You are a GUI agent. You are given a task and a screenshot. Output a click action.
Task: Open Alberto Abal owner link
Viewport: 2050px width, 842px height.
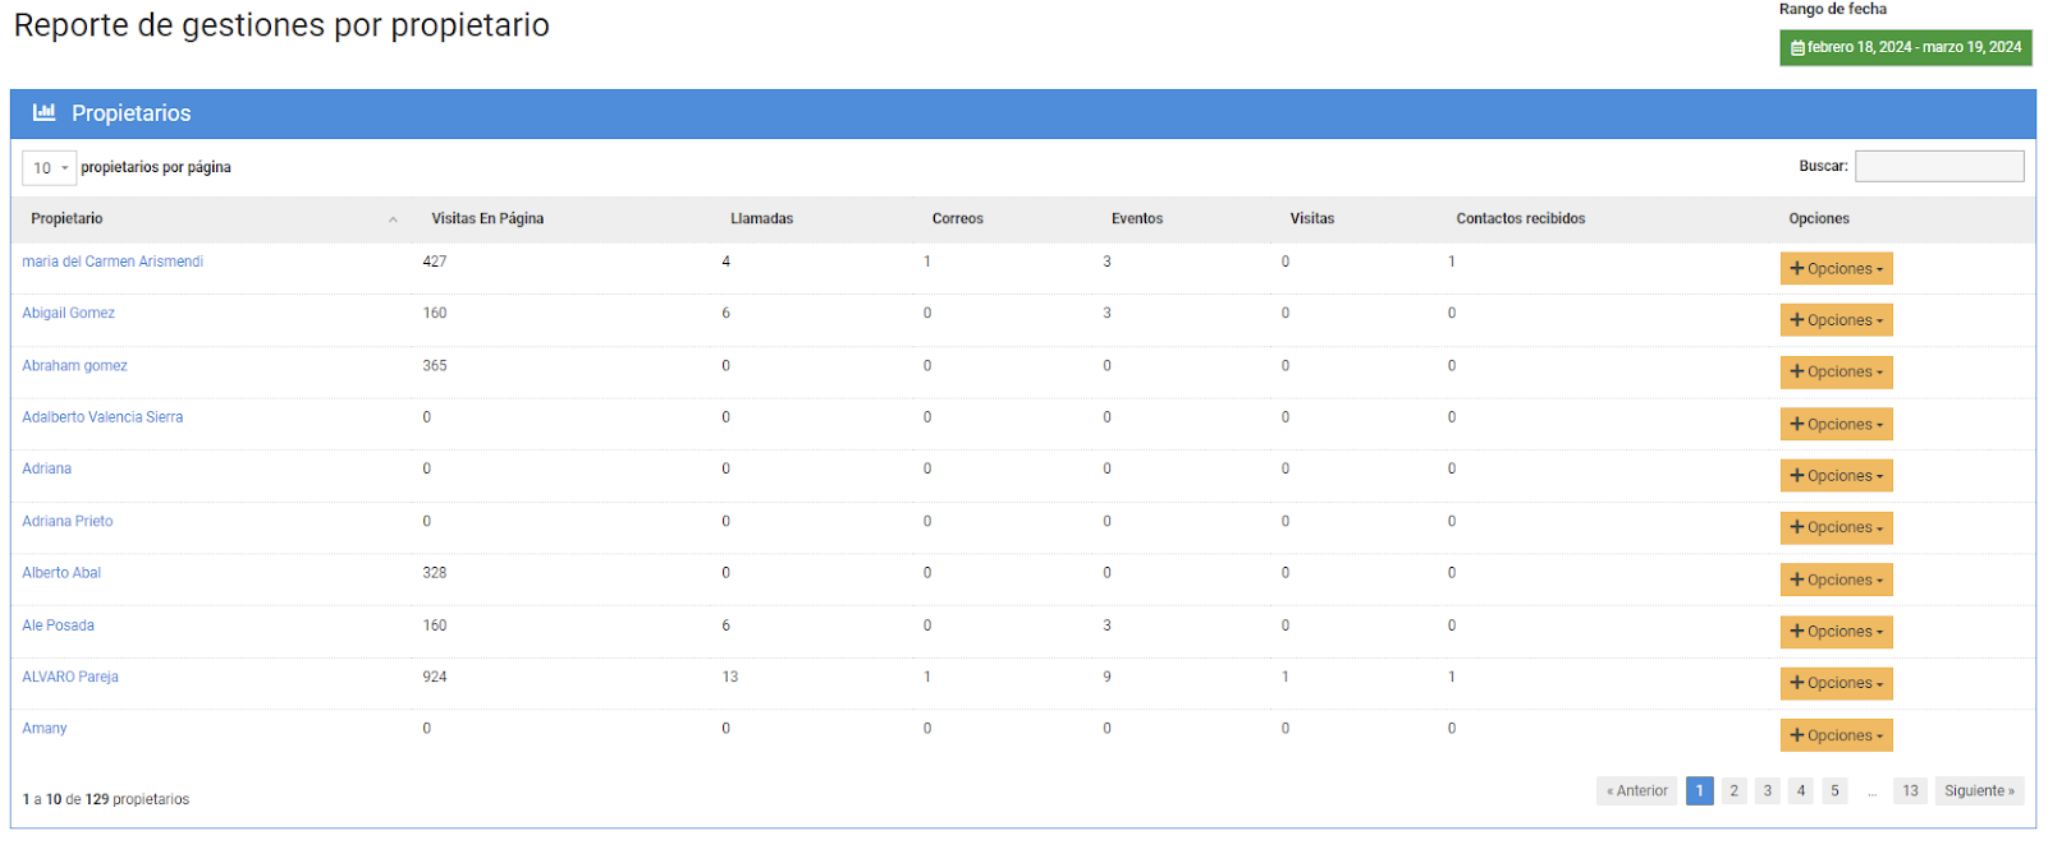(x=61, y=573)
